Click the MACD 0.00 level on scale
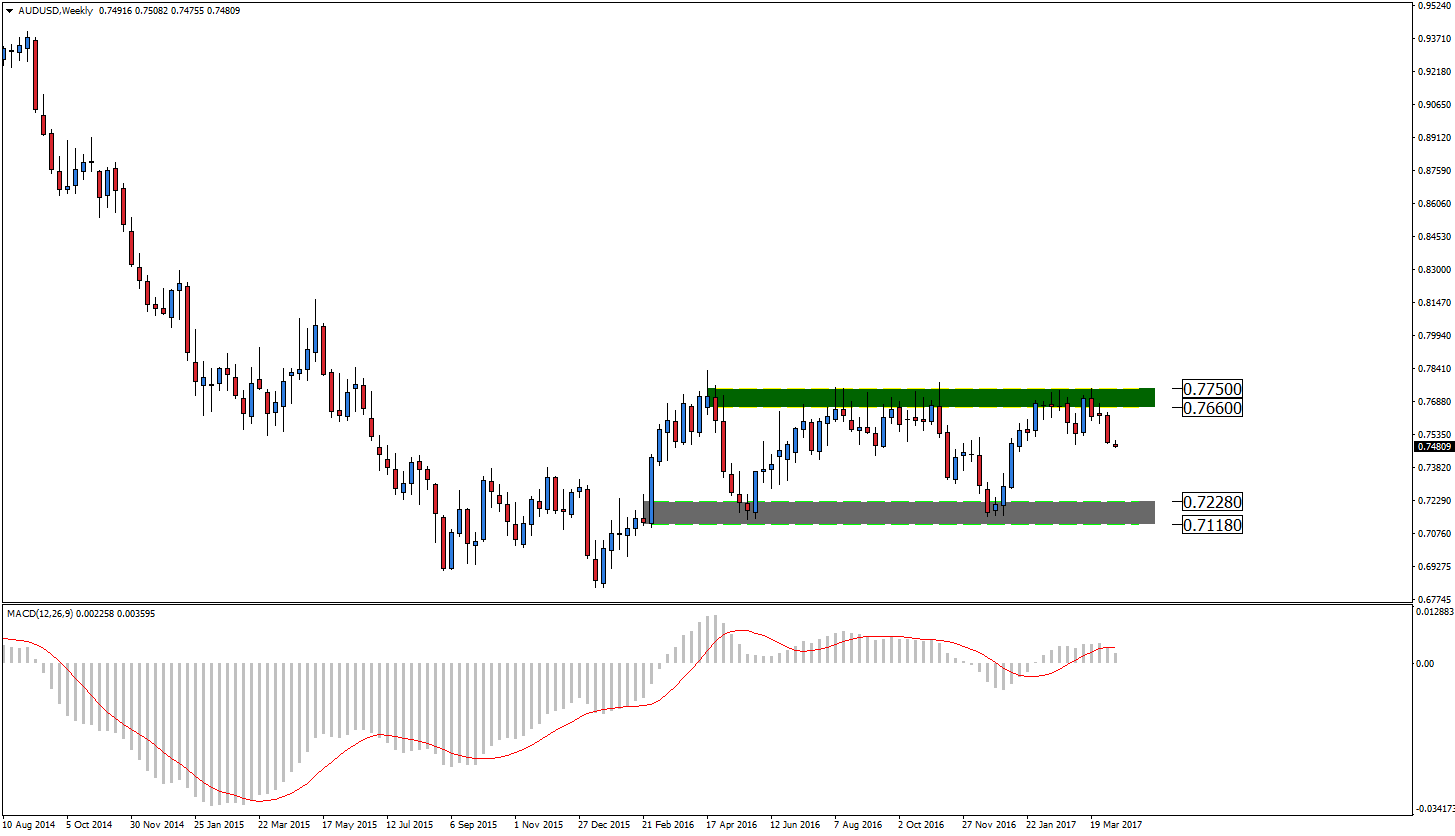The width and height of the screenshot is (1455, 836). 1426,663
